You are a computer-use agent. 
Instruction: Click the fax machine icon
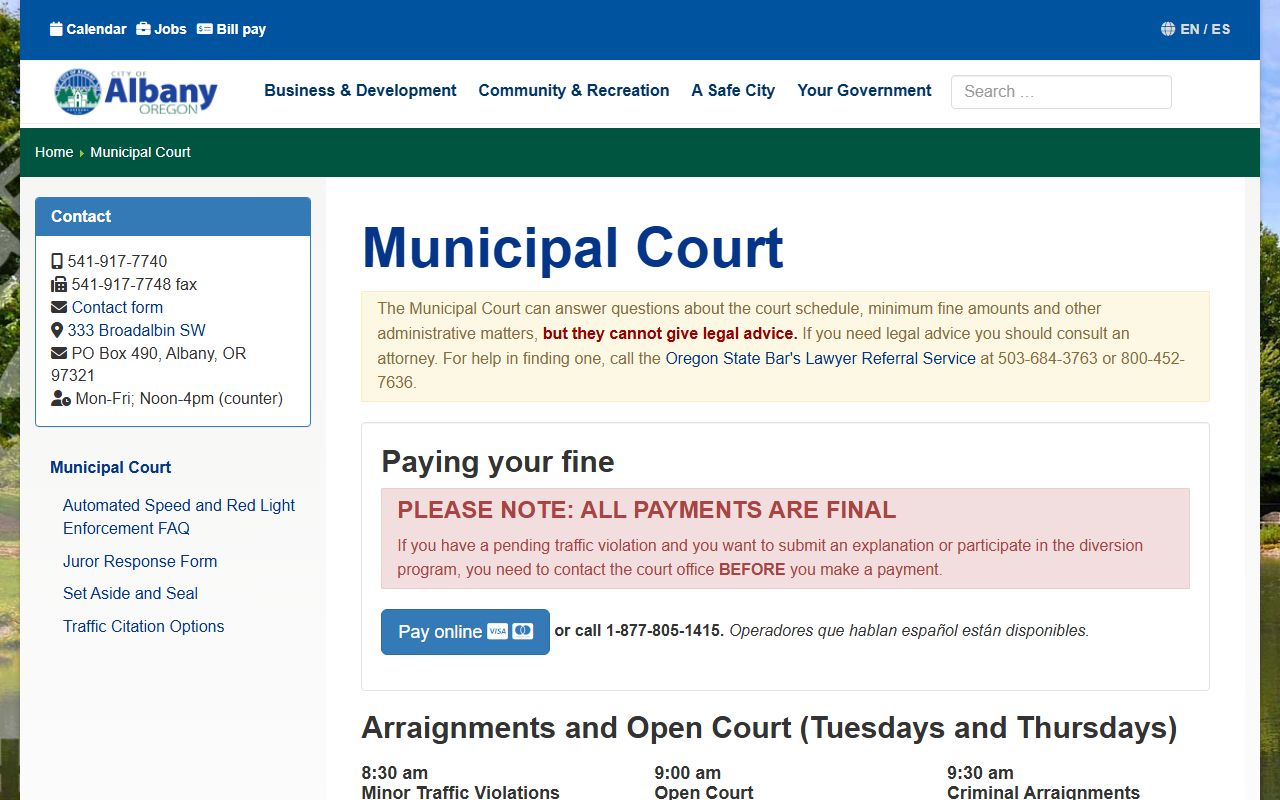click(59, 285)
